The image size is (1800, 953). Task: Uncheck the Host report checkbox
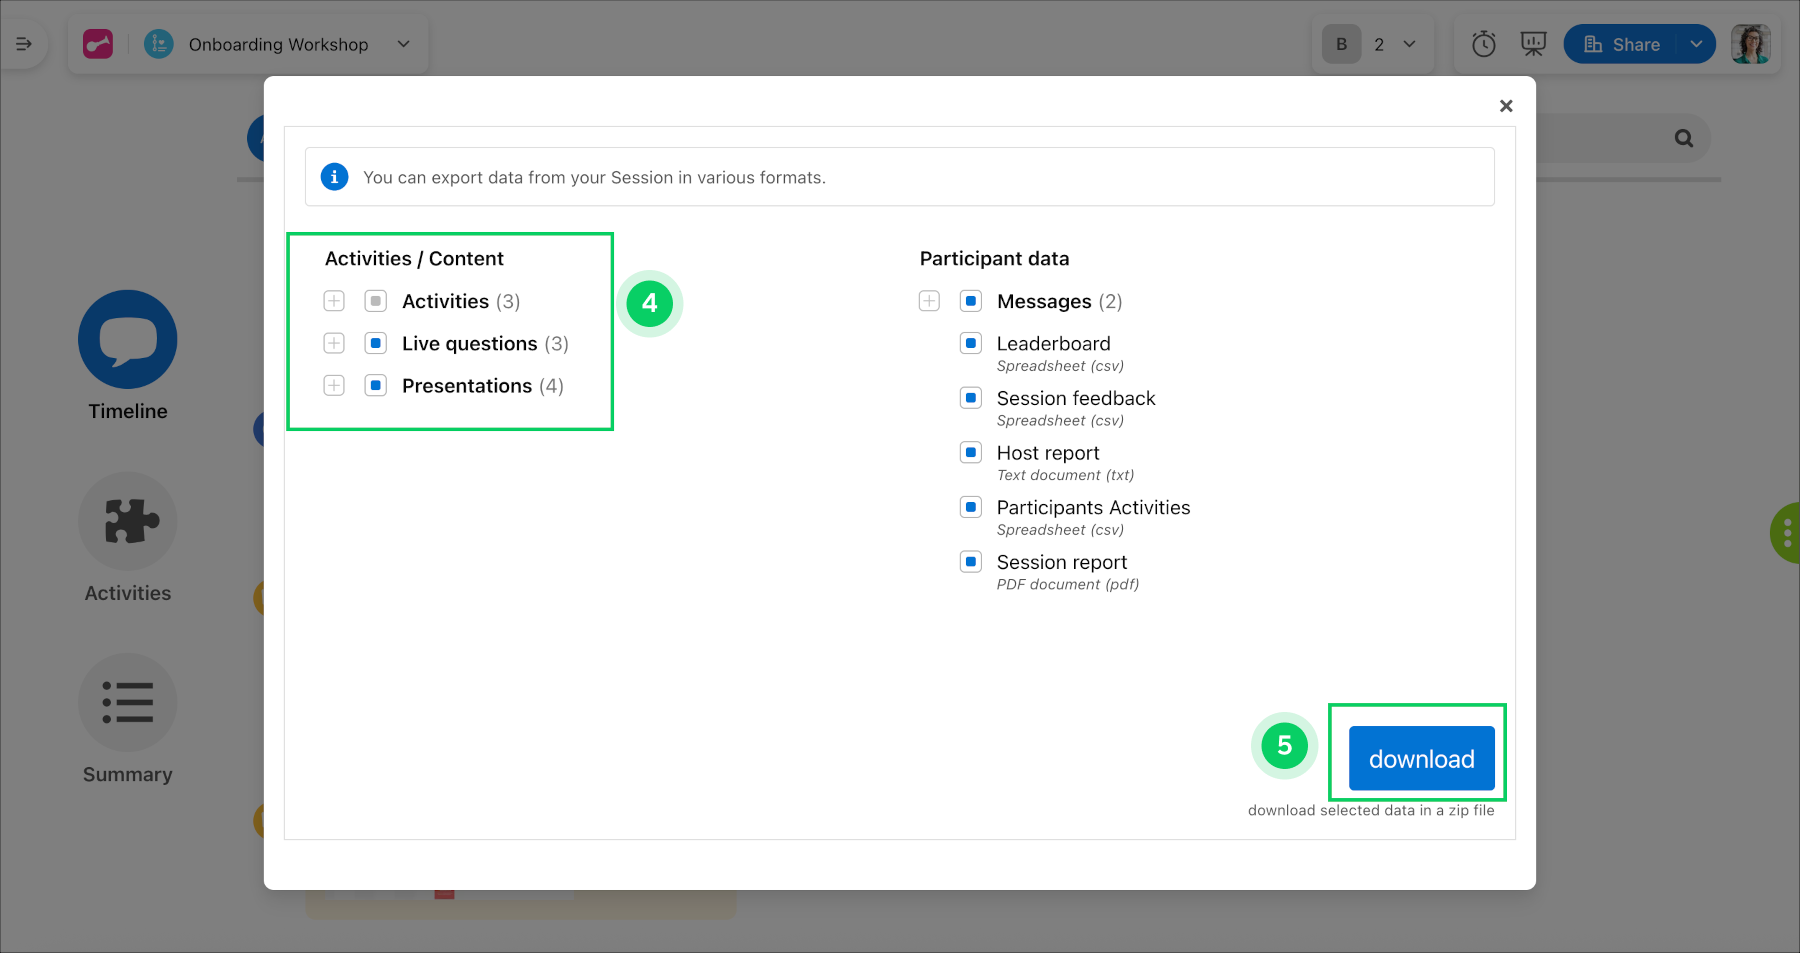[x=971, y=452]
